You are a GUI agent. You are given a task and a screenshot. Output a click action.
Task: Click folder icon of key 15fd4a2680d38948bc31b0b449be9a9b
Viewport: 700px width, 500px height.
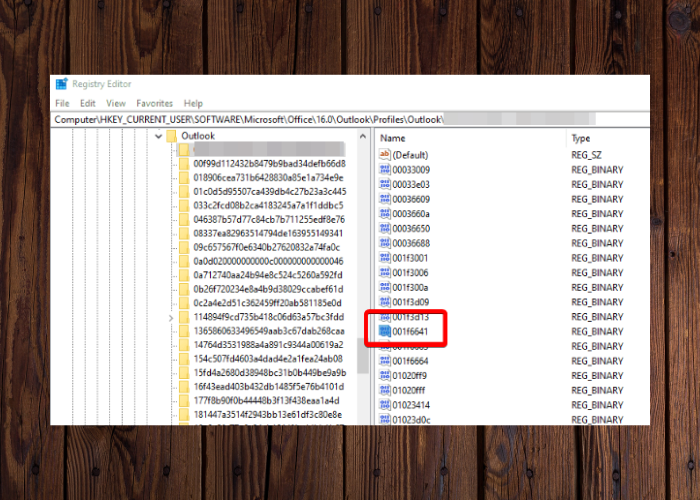(x=184, y=372)
